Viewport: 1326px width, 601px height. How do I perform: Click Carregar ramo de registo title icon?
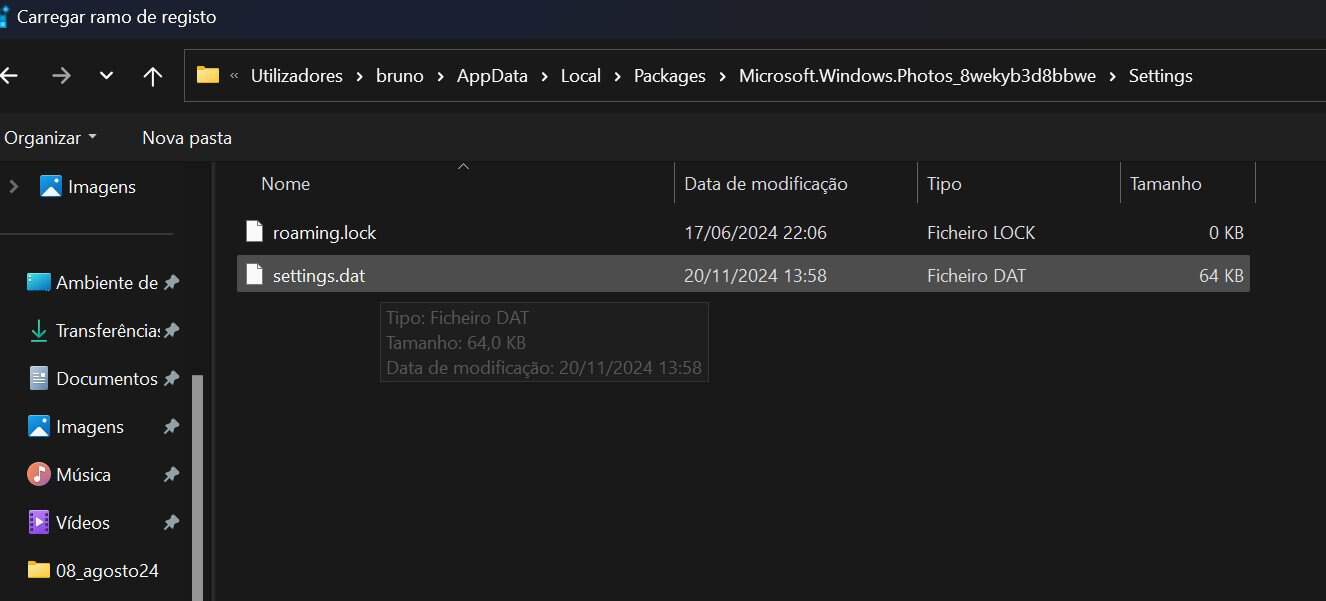4,17
